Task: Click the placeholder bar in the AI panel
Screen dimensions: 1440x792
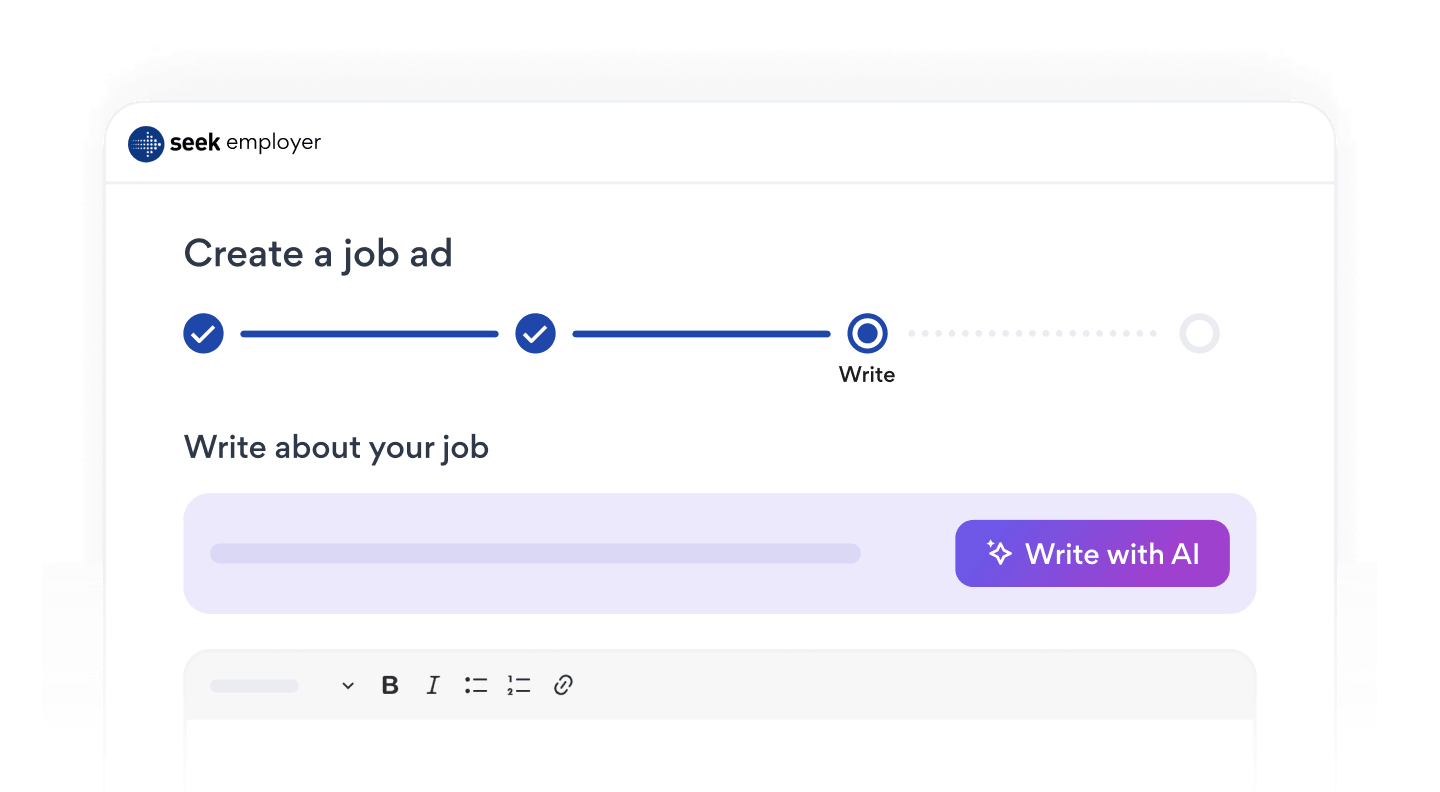Action: click(x=535, y=553)
